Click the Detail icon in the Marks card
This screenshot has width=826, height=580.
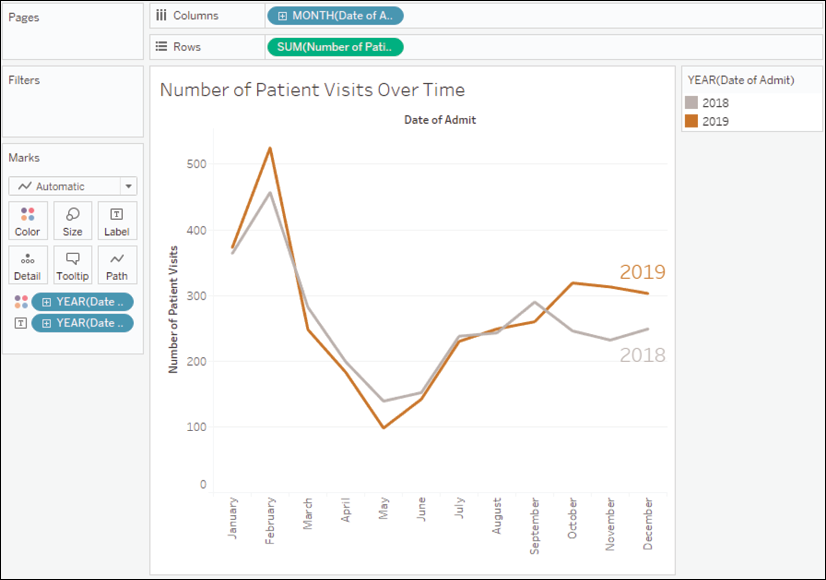coord(27,264)
